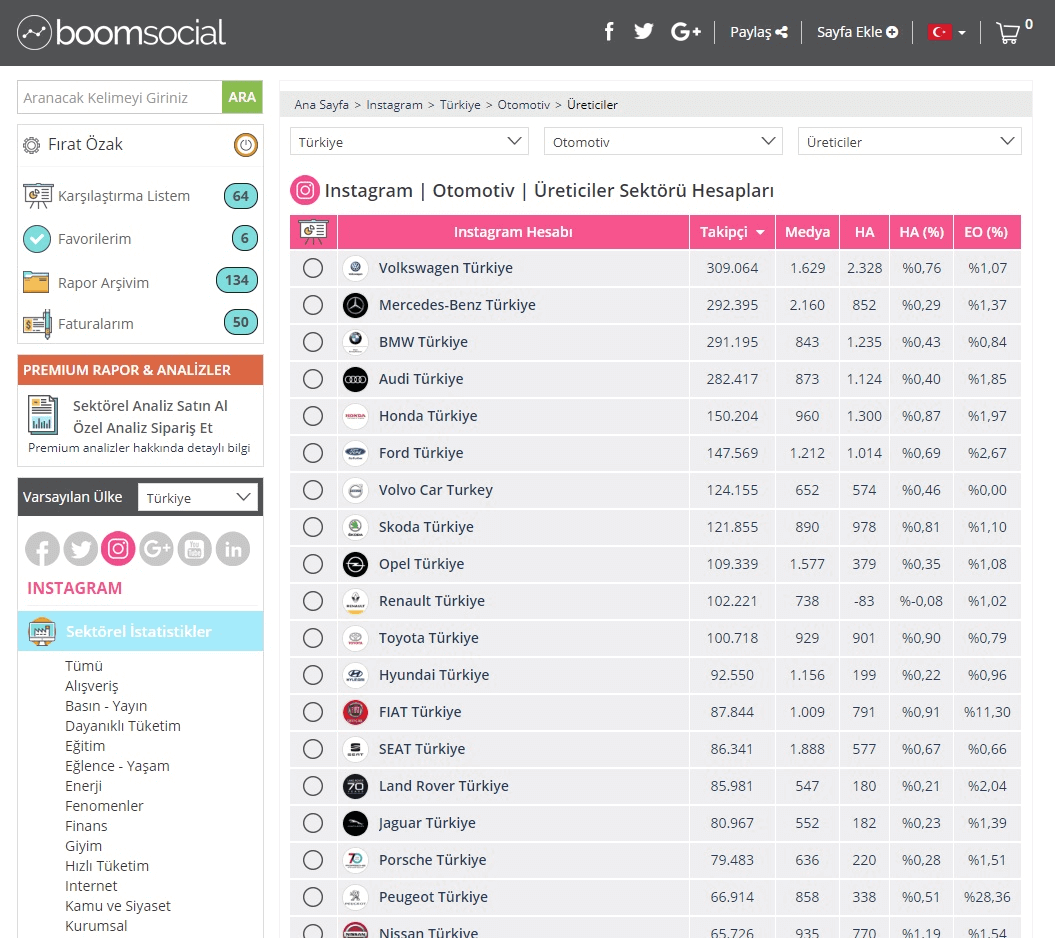
Task: Sort by the EO (%) column header
Action: point(986,232)
